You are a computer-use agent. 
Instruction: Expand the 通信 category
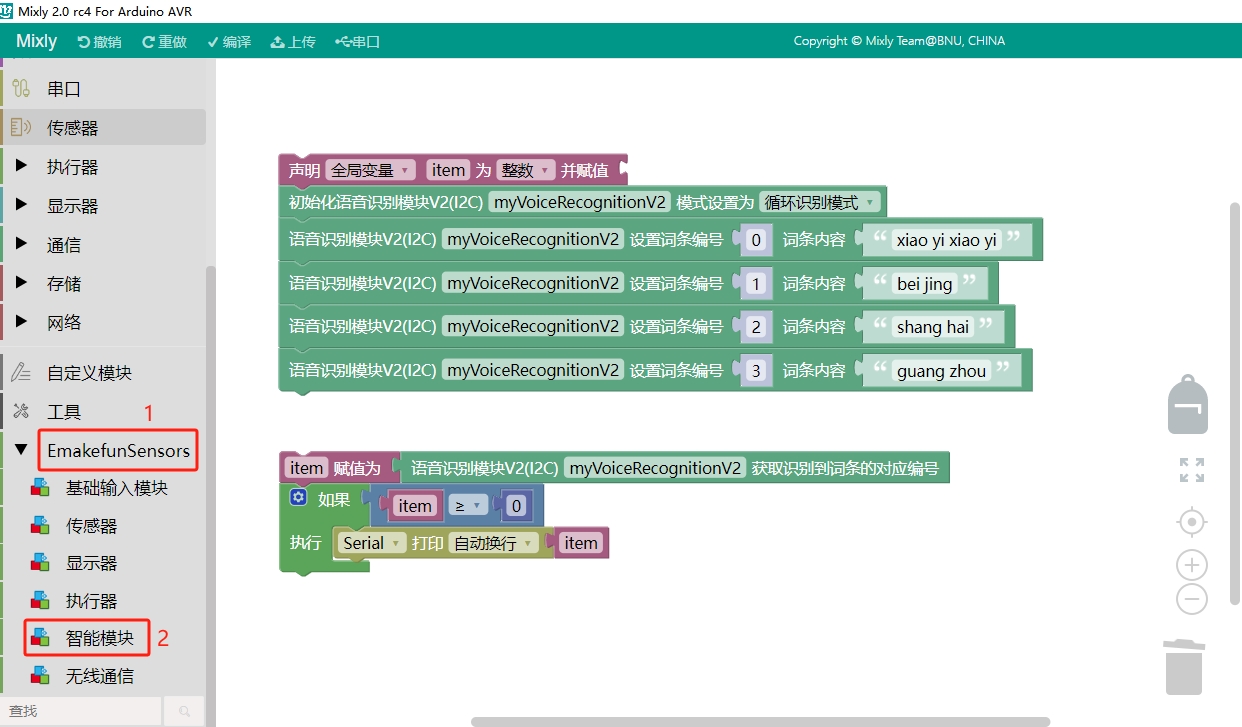click(x=103, y=245)
